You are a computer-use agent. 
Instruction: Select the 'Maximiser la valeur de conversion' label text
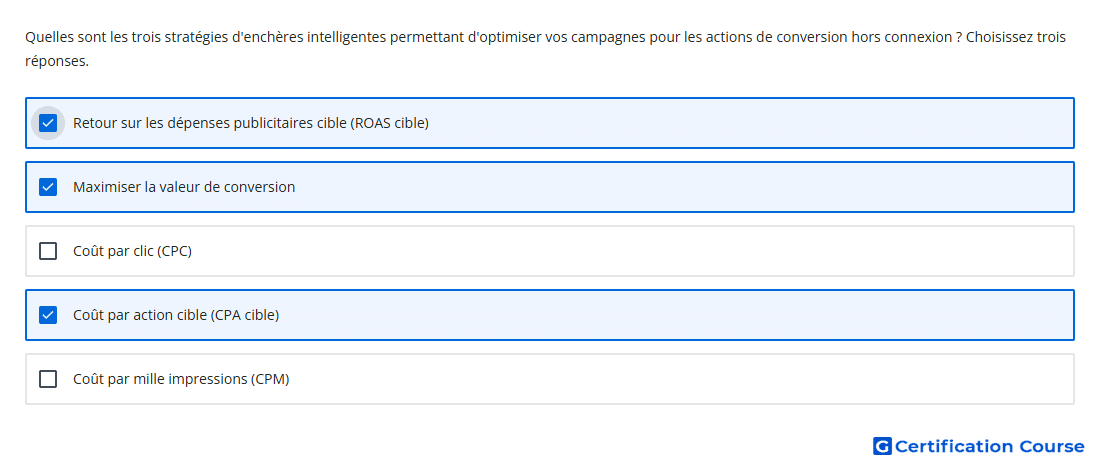coord(184,187)
